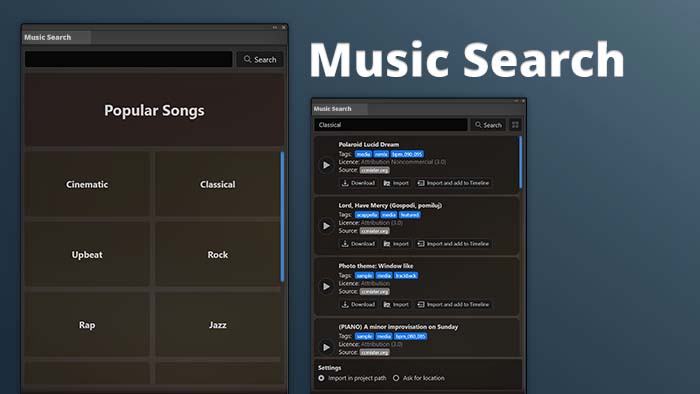
Task: Click the bpm_090_095 tag on Polaroid Lucid Dream
Action: [407, 154]
